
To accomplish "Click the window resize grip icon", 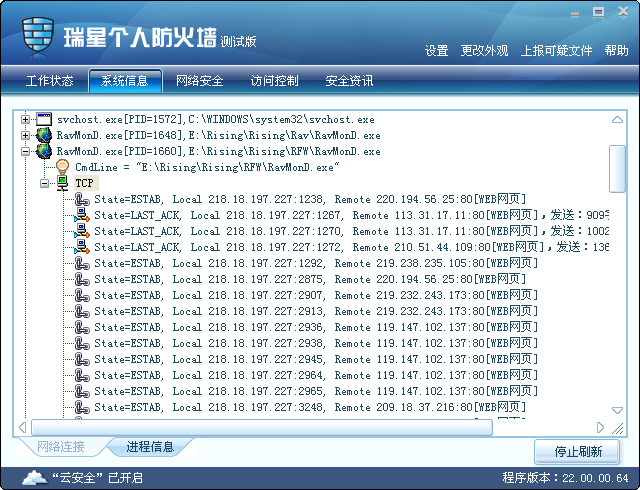I will tap(618, 428).
